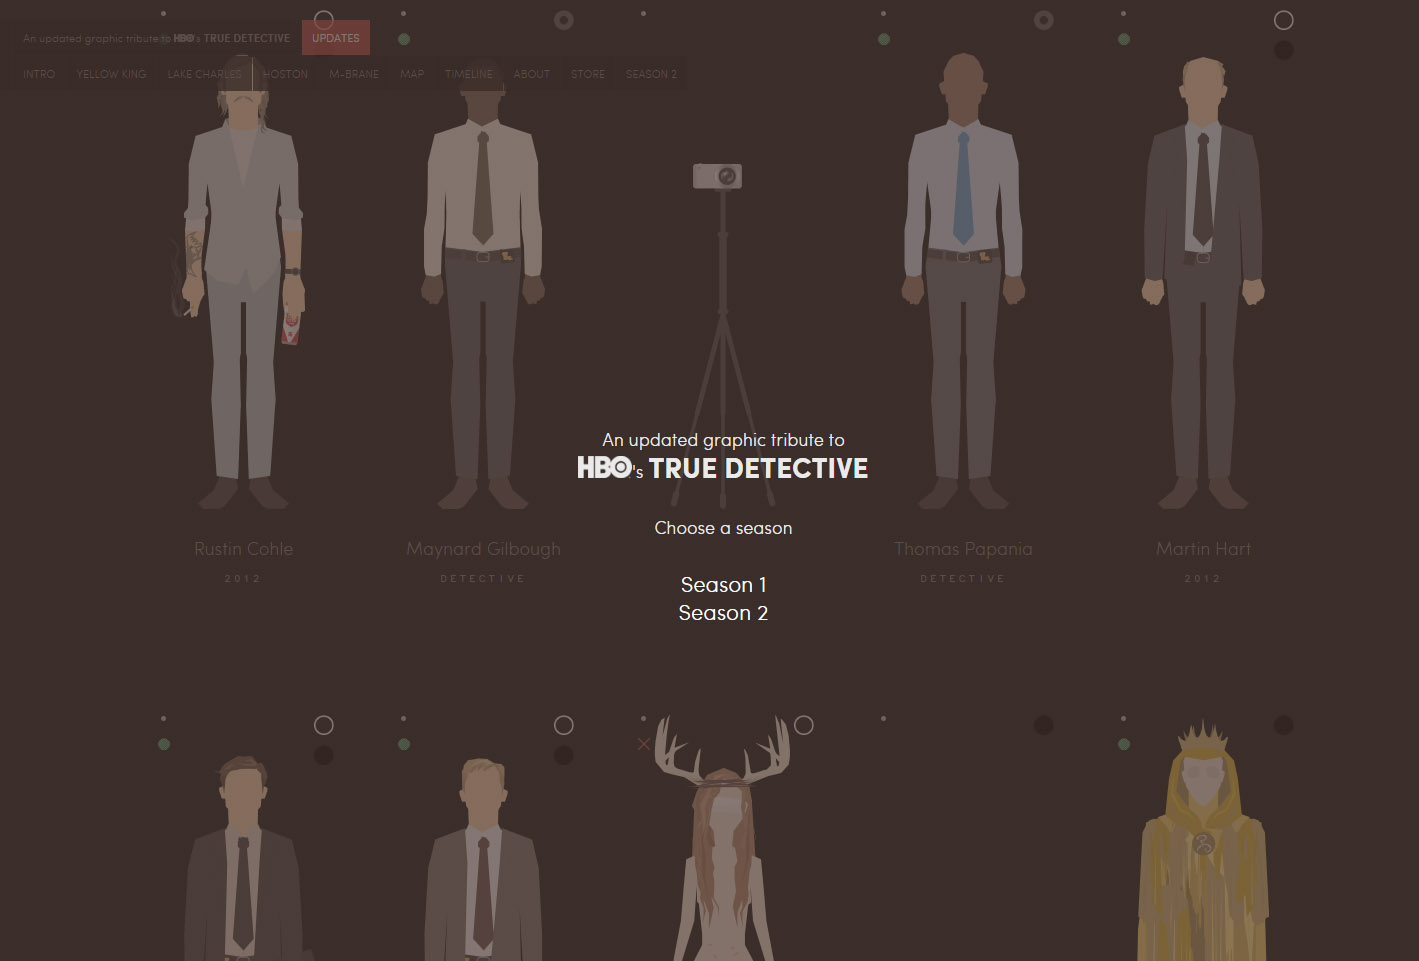This screenshot has height=961, width=1419.
Task: Click the Thomas Papania name label
Action: point(963,549)
